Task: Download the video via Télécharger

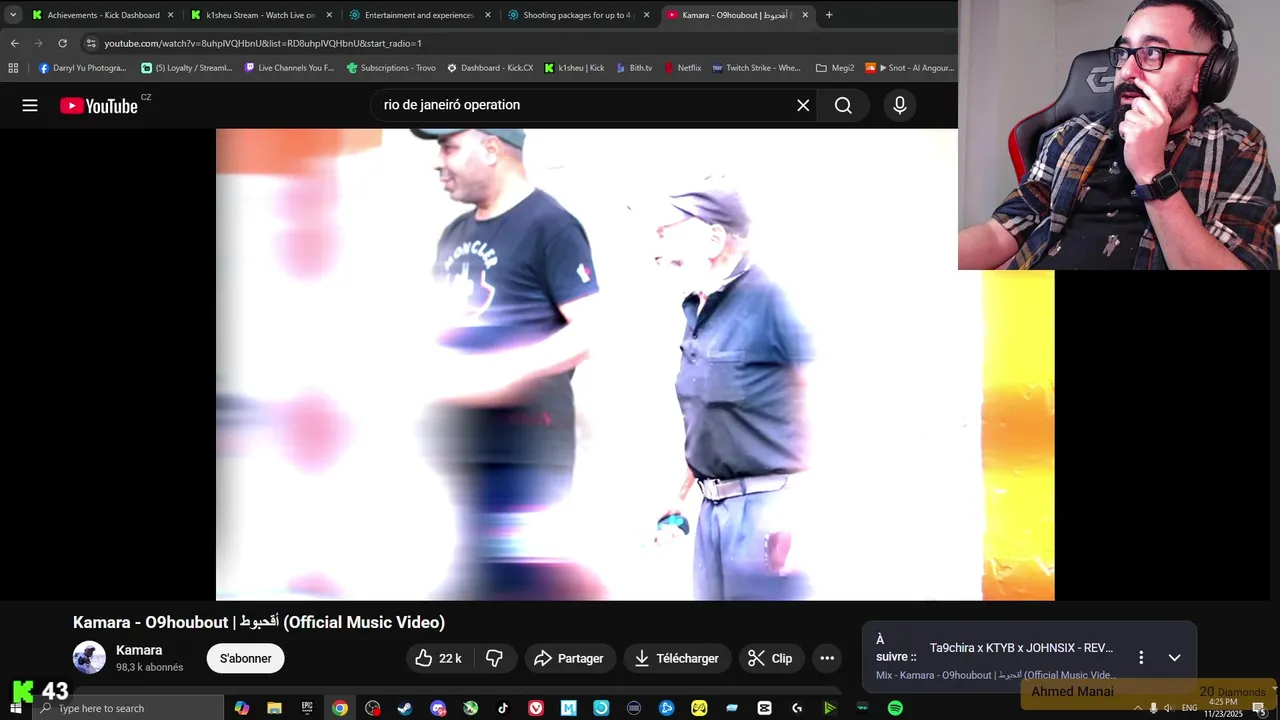Action: [x=677, y=658]
